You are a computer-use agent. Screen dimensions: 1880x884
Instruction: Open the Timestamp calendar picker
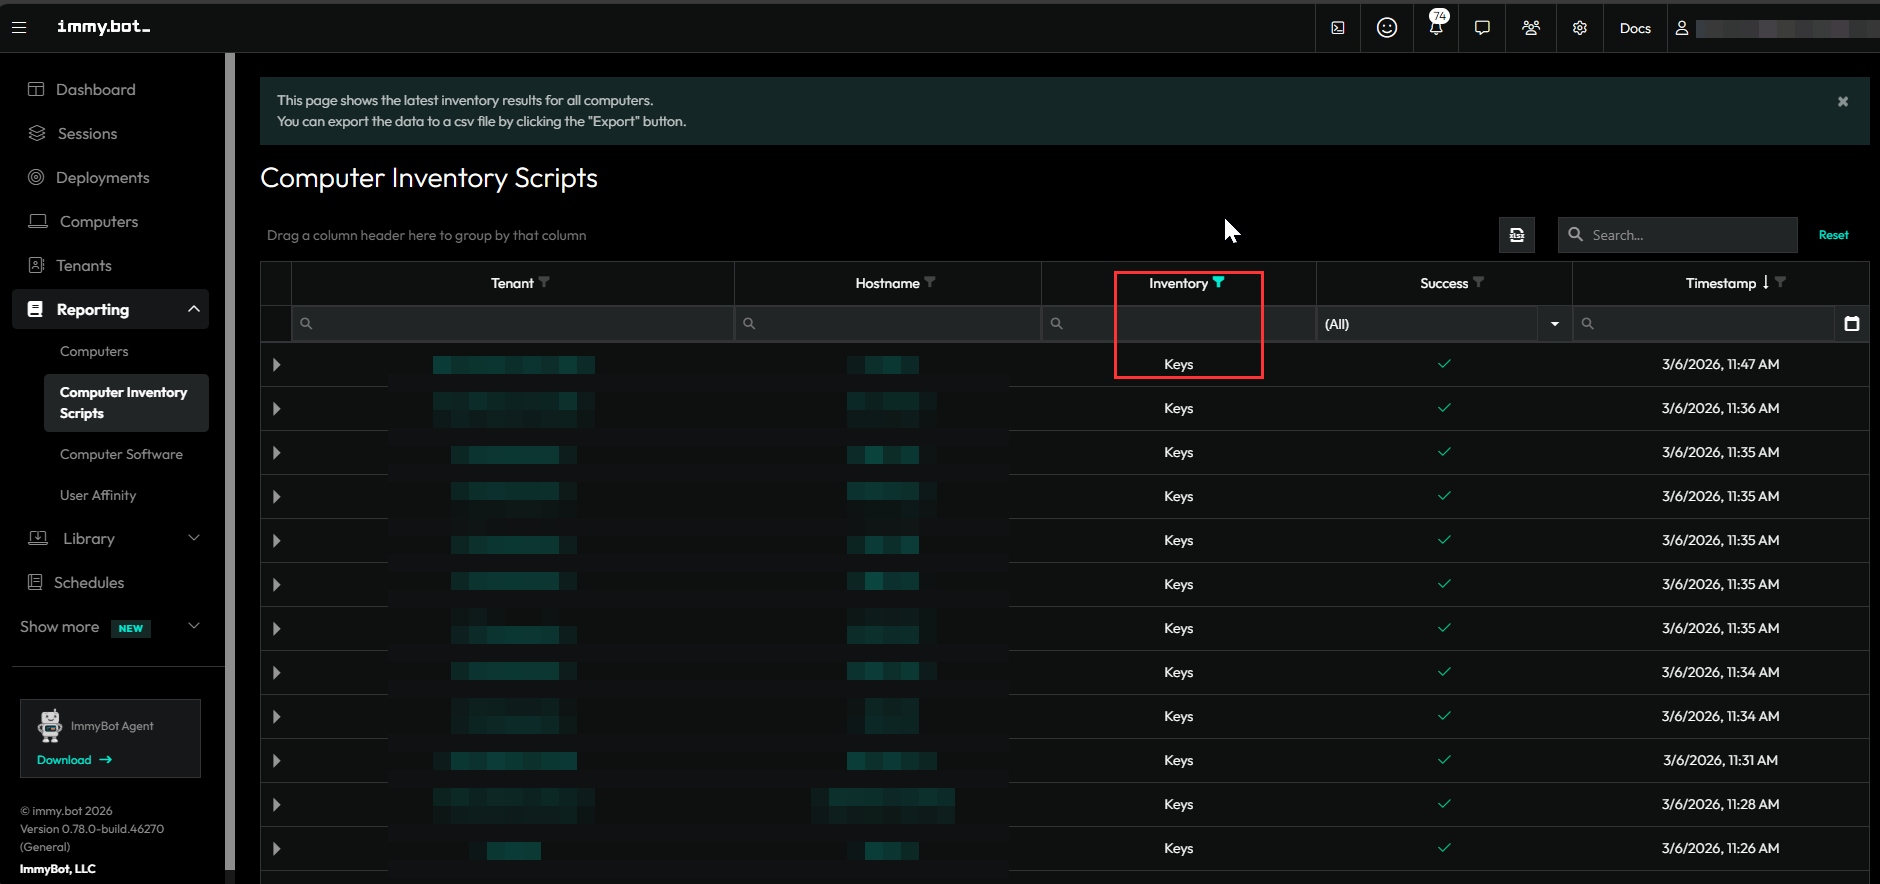(x=1852, y=324)
